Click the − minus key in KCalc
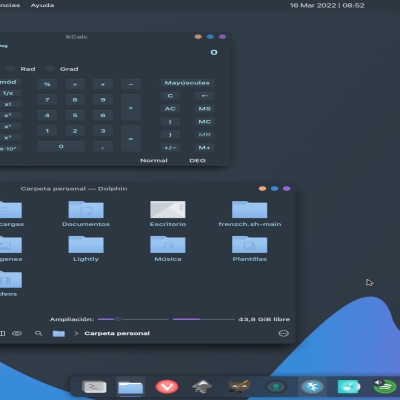The image size is (400, 400). click(131, 84)
